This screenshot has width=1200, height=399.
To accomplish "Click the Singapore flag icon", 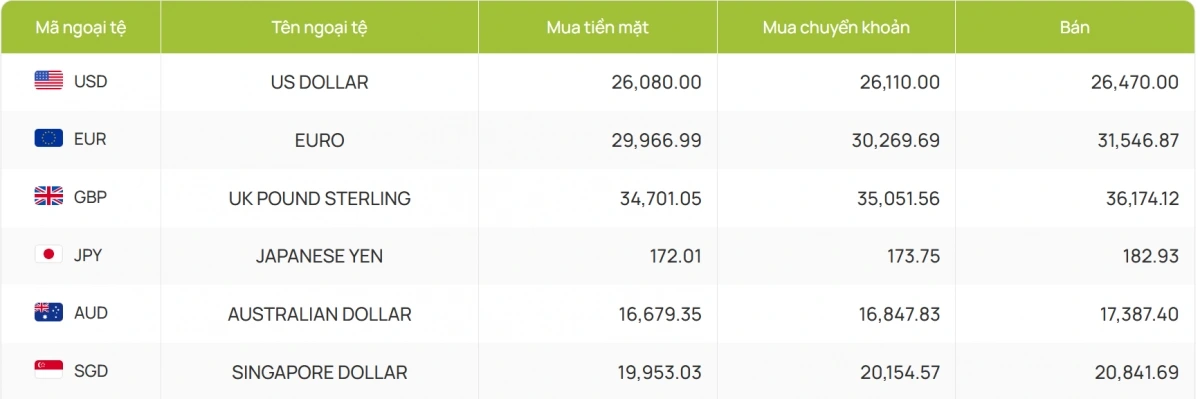I will pyautogui.click(x=49, y=371).
